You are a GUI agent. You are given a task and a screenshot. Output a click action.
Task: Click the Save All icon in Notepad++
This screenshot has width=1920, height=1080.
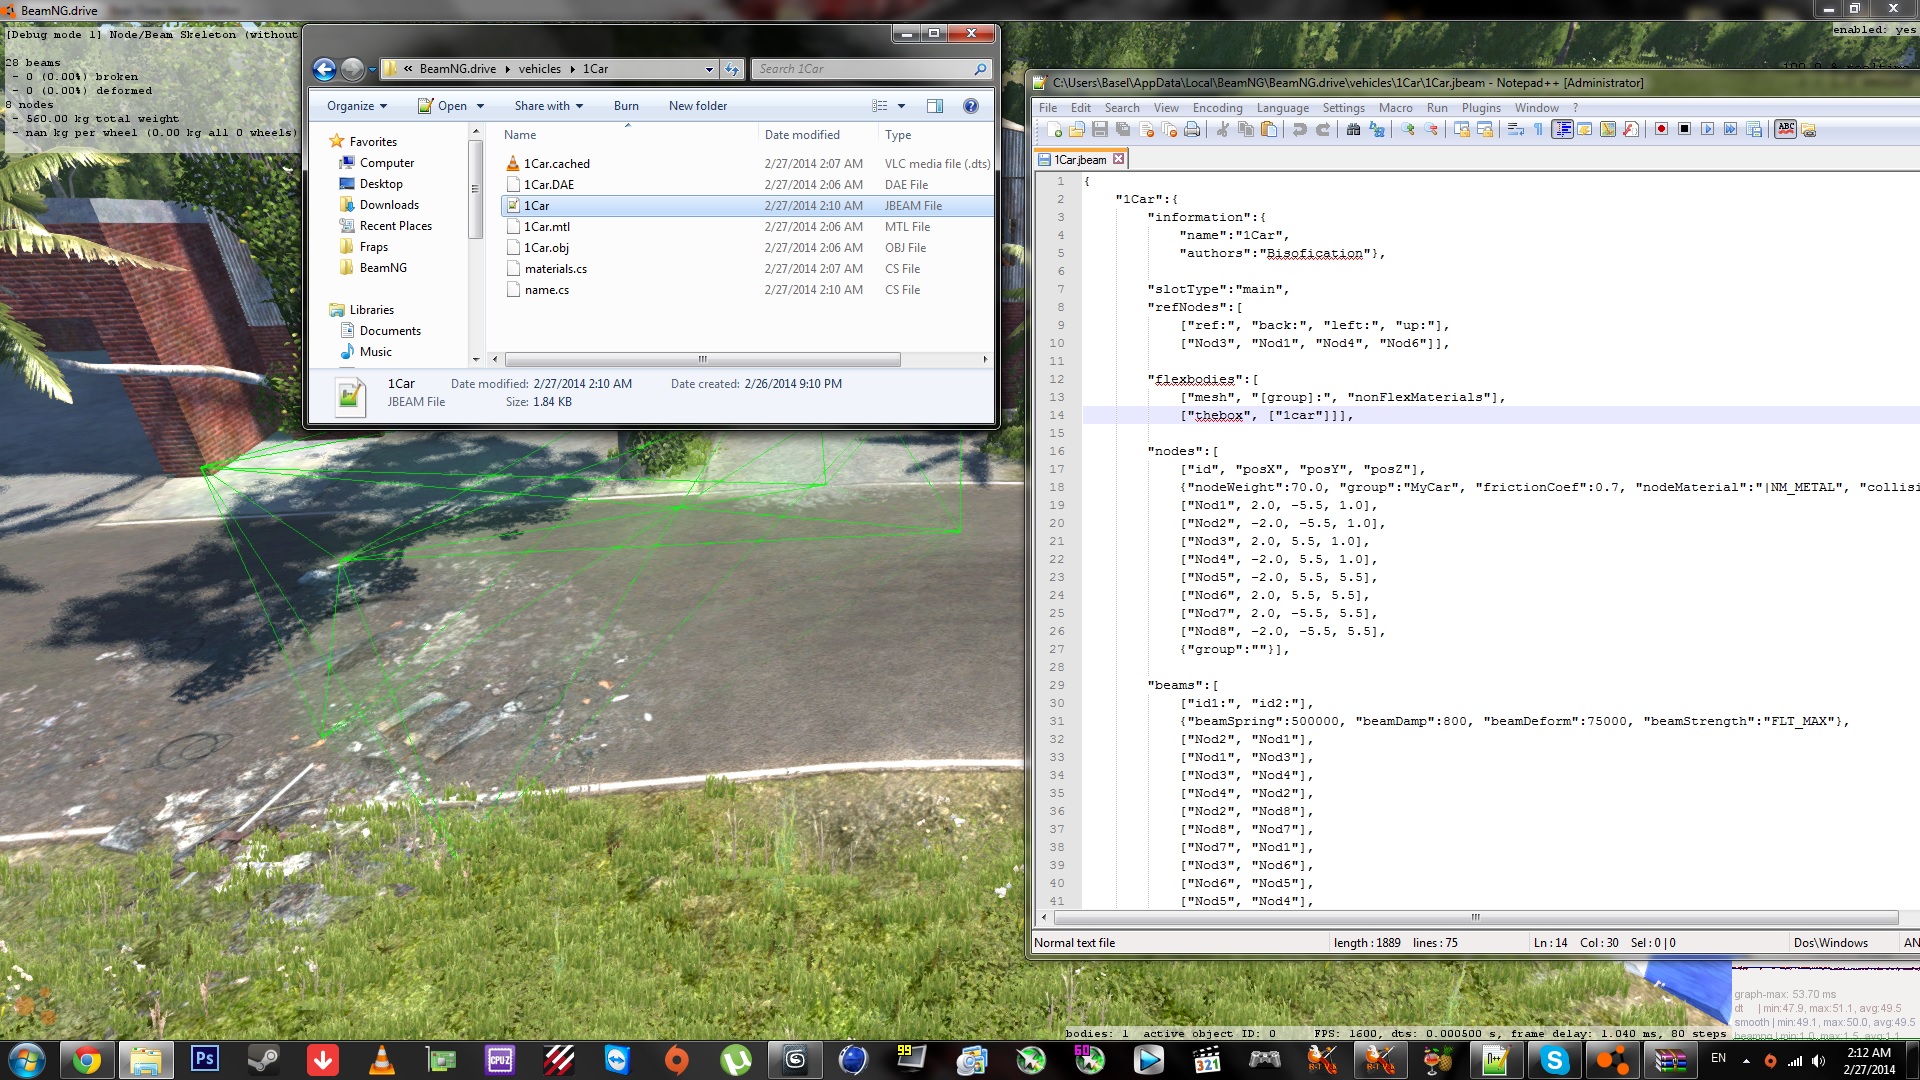[x=1123, y=130]
